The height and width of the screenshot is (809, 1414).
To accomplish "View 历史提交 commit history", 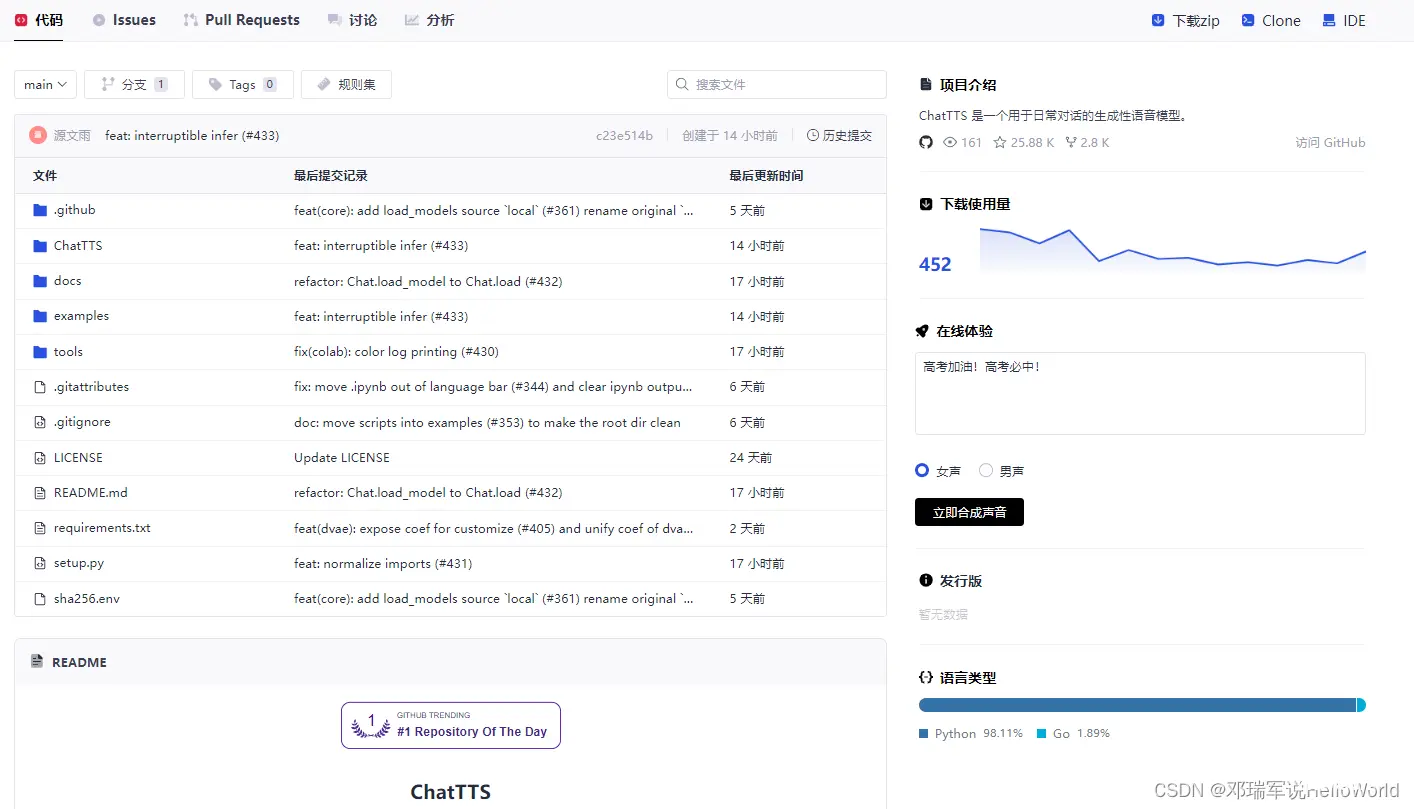I will point(839,136).
